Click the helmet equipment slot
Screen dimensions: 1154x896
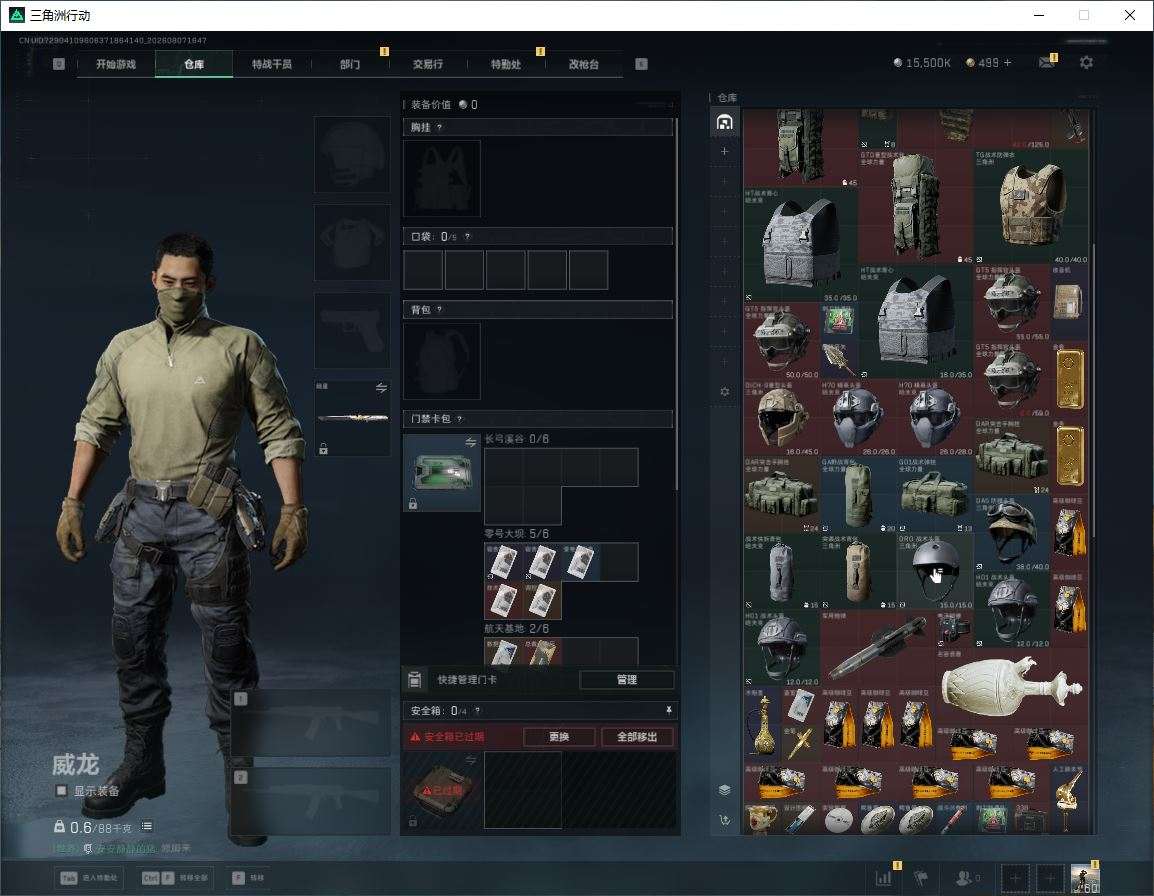tap(353, 155)
